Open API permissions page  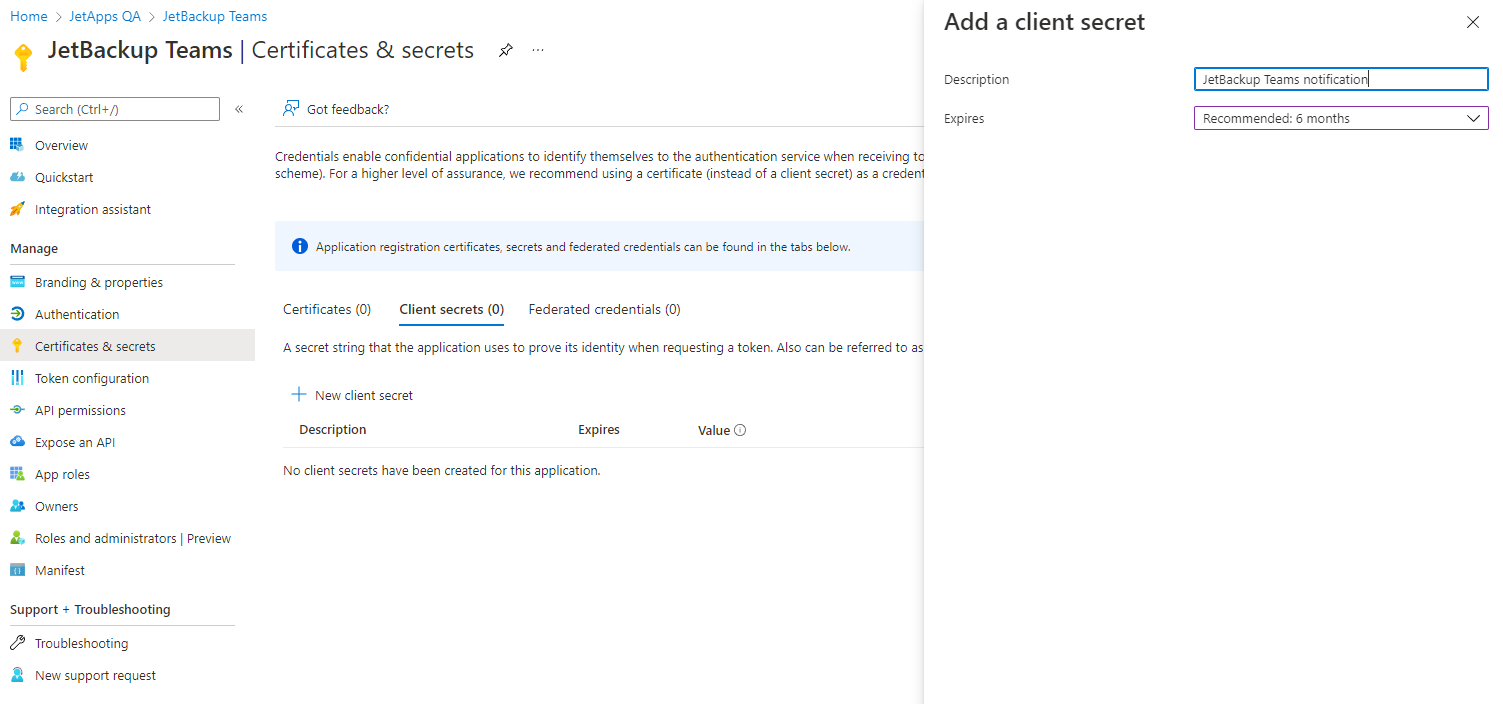tap(80, 410)
